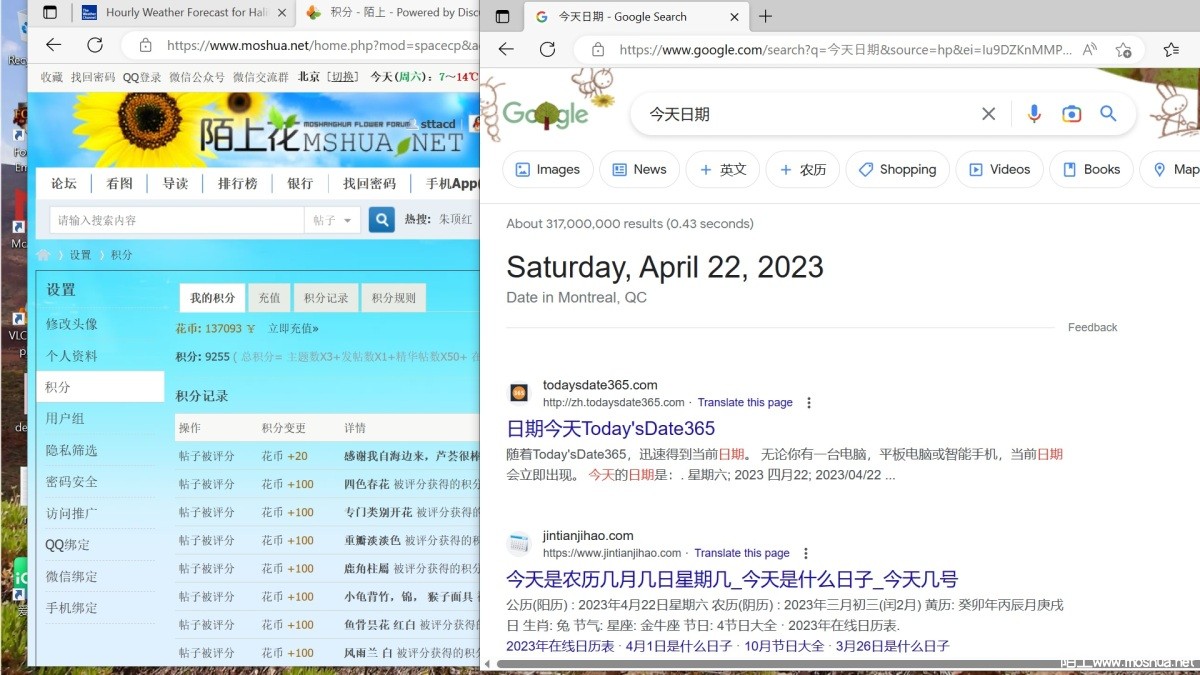The width and height of the screenshot is (1200, 675).
Task: View site info lock in Google address bar
Action: (x=597, y=49)
